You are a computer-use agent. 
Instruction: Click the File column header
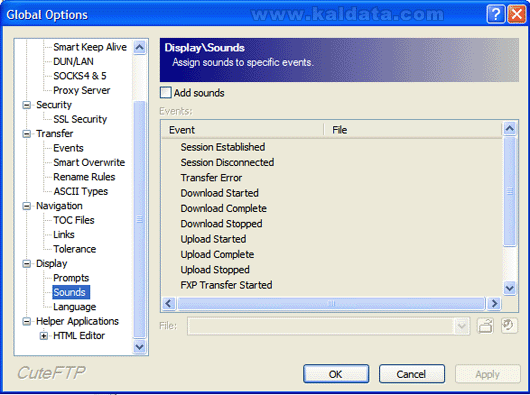tap(413, 130)
